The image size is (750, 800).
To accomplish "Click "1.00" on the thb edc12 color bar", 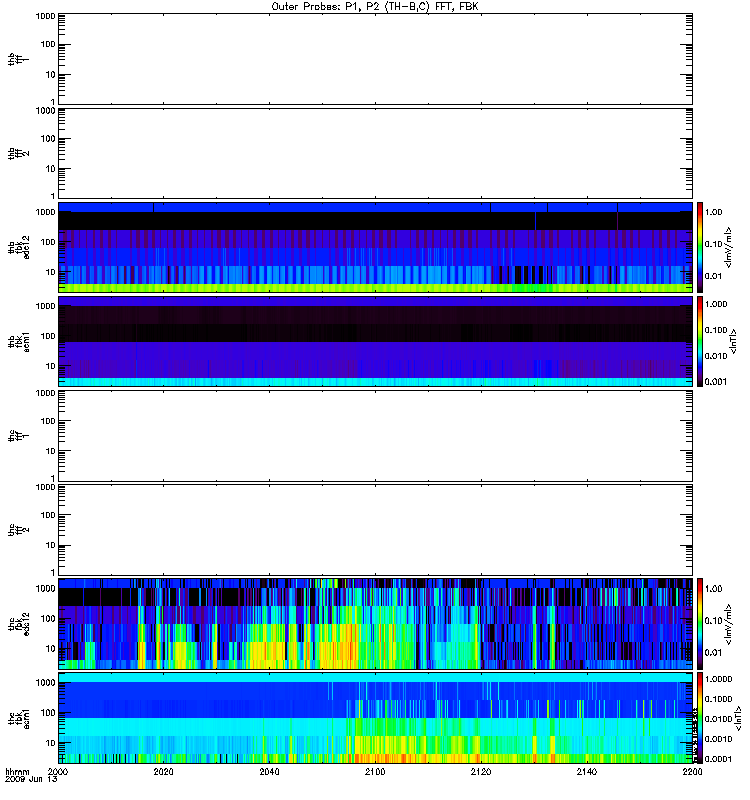I will point(713,212).
